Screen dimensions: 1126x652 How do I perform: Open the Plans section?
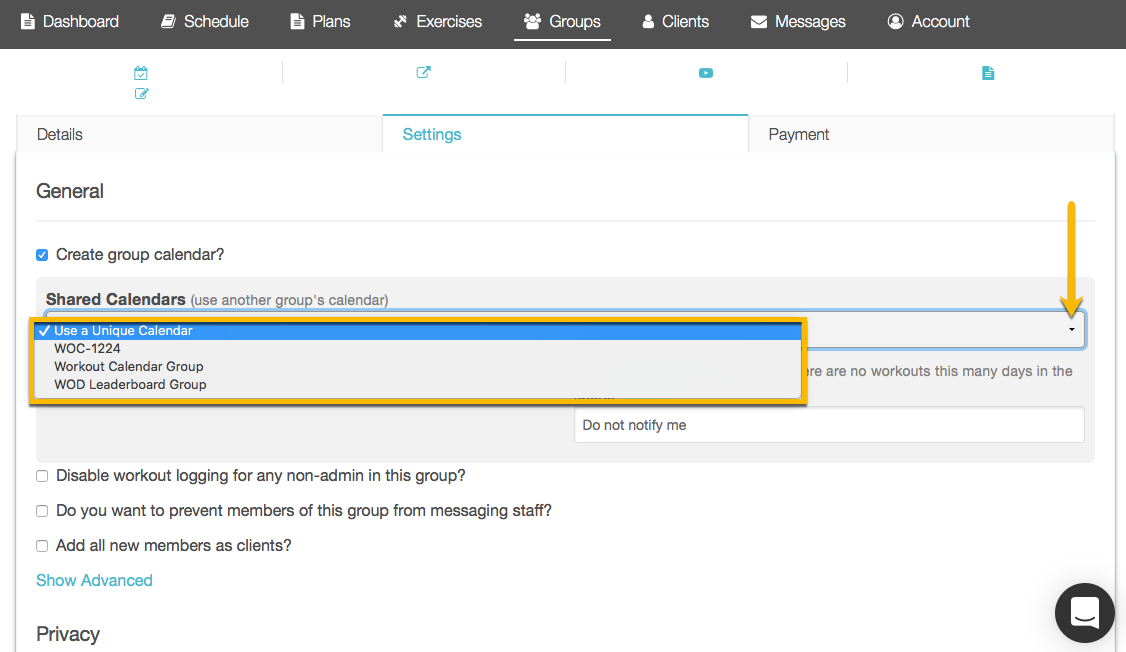point(320,22)
